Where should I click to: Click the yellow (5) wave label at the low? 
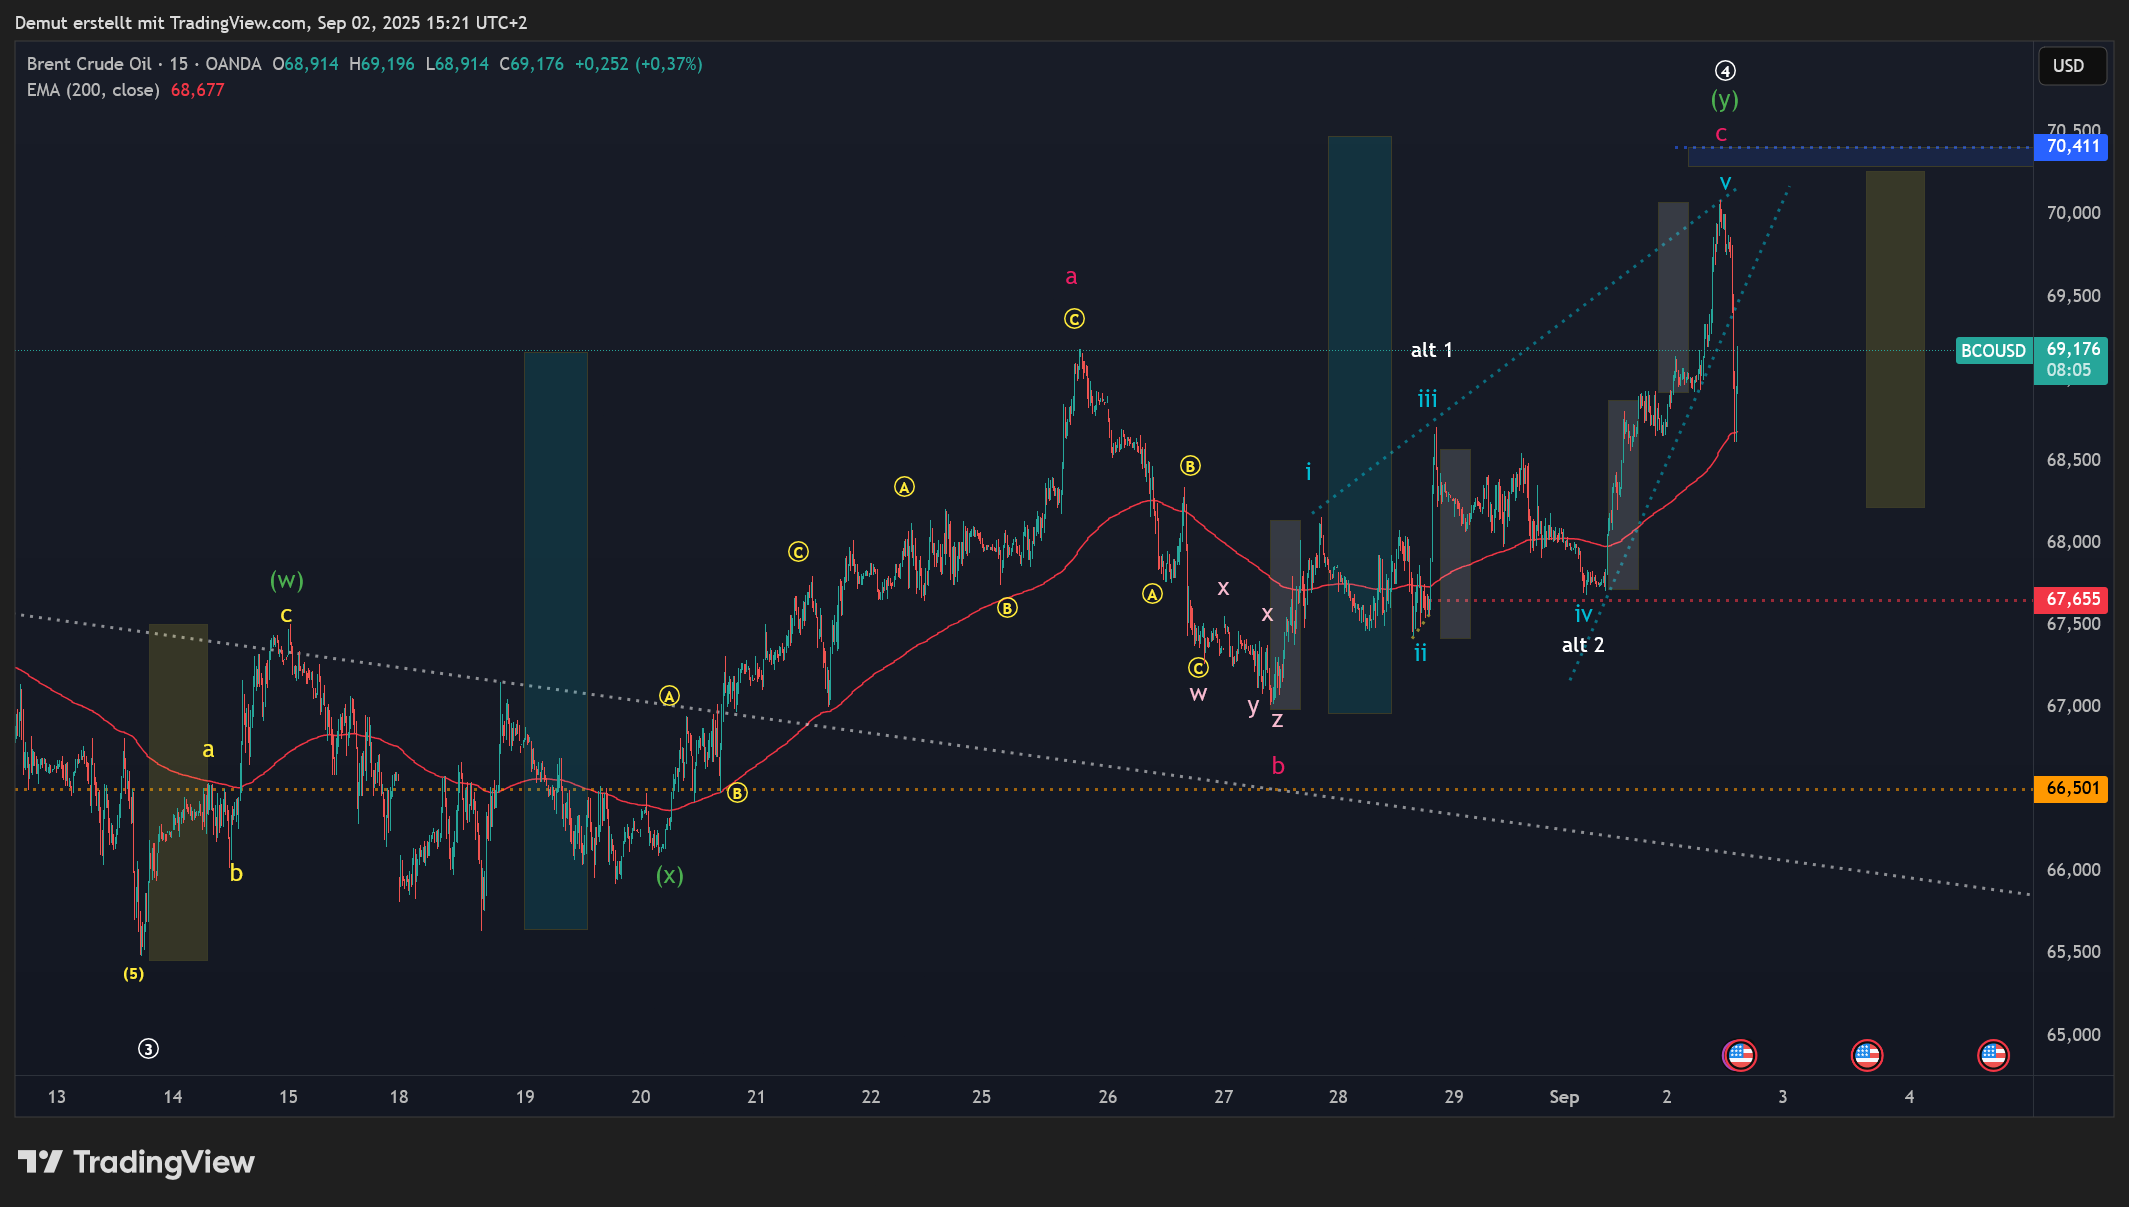click(x=133, y=974)
